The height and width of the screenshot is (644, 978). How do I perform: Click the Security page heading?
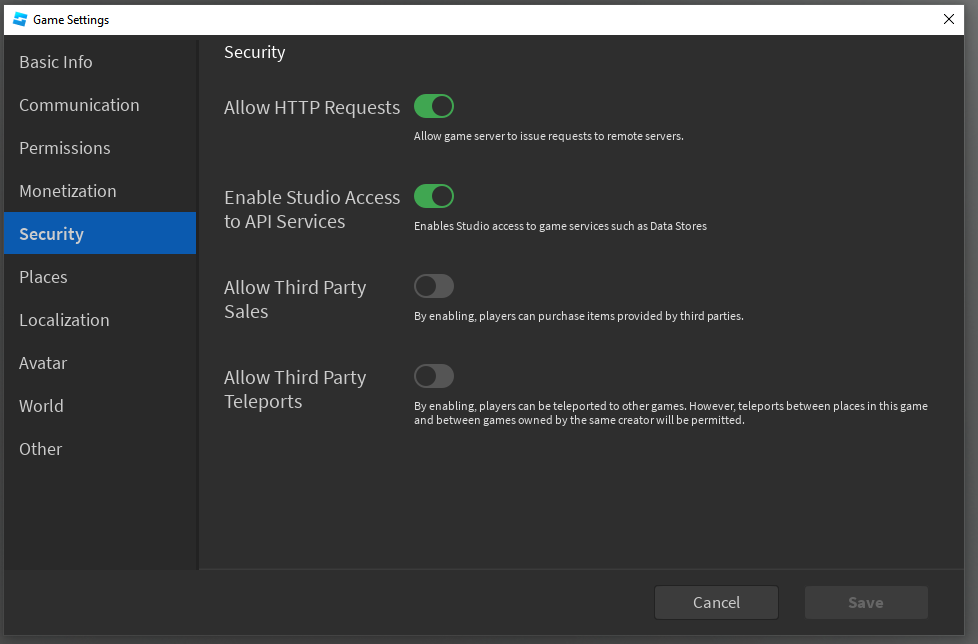click(254, 52)
